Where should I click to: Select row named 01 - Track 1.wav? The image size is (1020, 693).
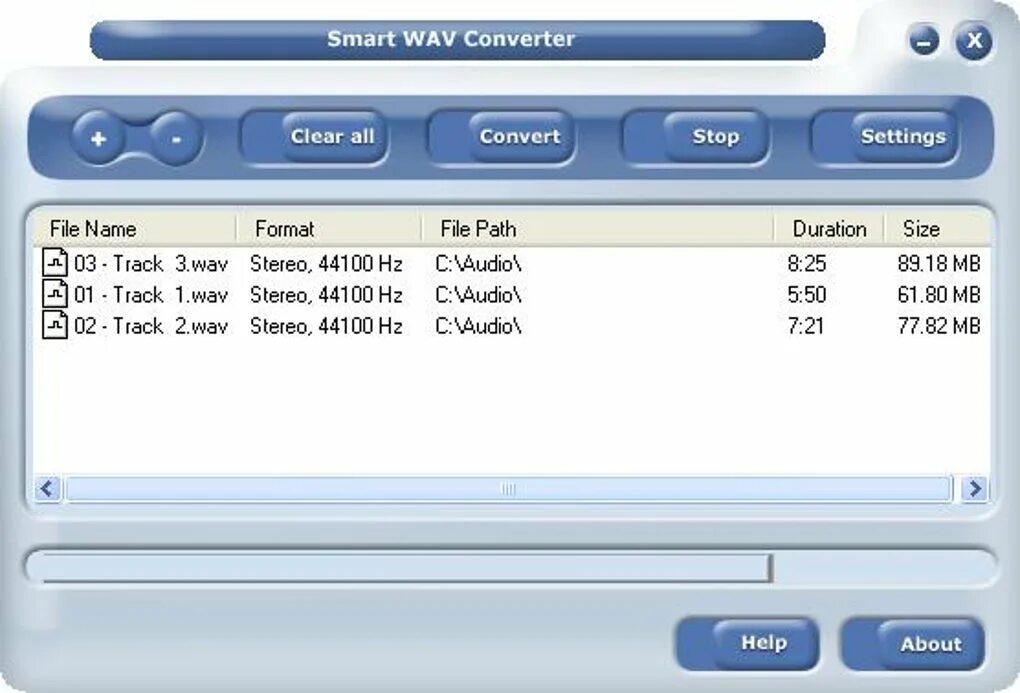[x=511, y=294]
